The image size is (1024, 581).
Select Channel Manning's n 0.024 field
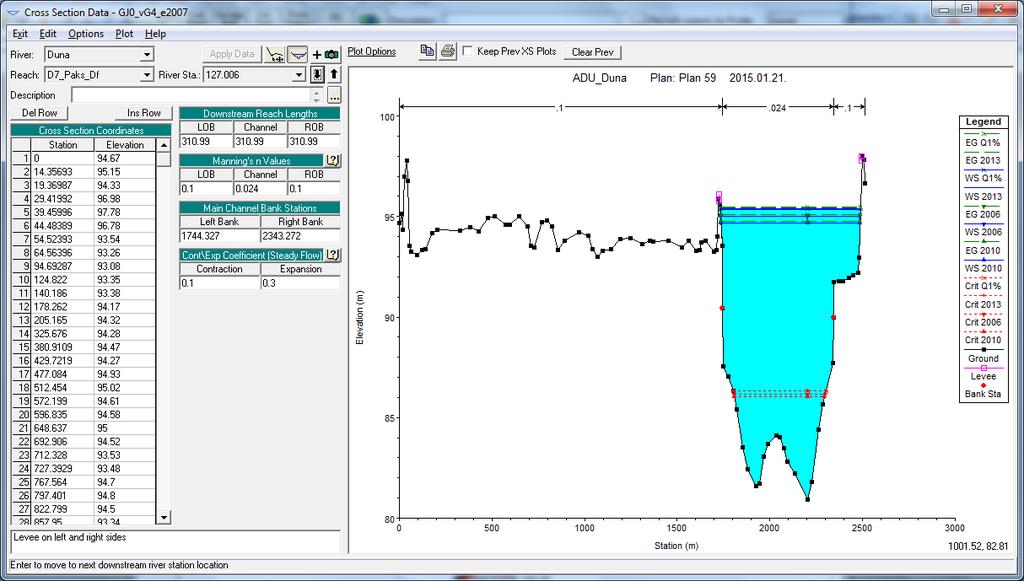click(x=260, y=189)
